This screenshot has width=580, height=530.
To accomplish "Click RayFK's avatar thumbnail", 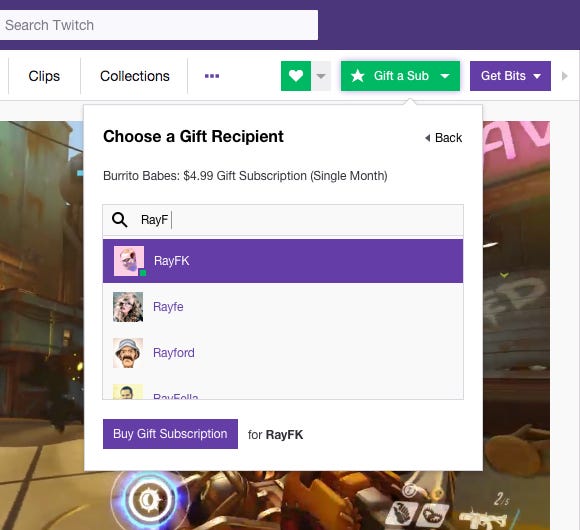I will coord(129,261).
